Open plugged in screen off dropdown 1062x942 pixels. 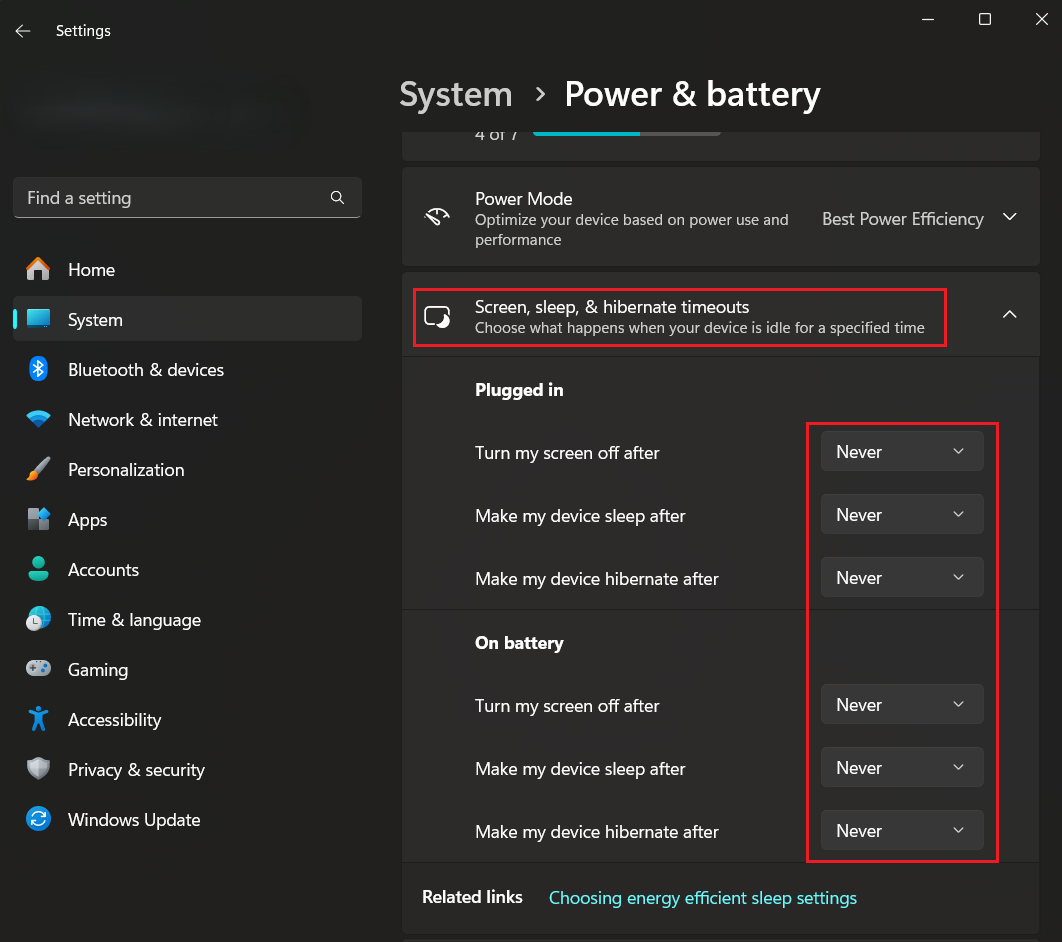901,452
